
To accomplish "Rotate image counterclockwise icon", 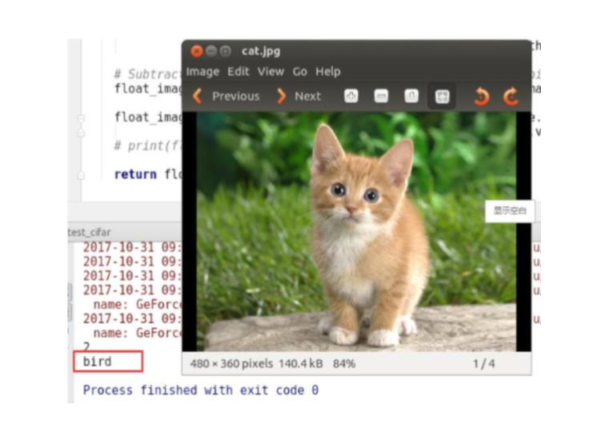I will pyautogui.click(x=481, y=96).
